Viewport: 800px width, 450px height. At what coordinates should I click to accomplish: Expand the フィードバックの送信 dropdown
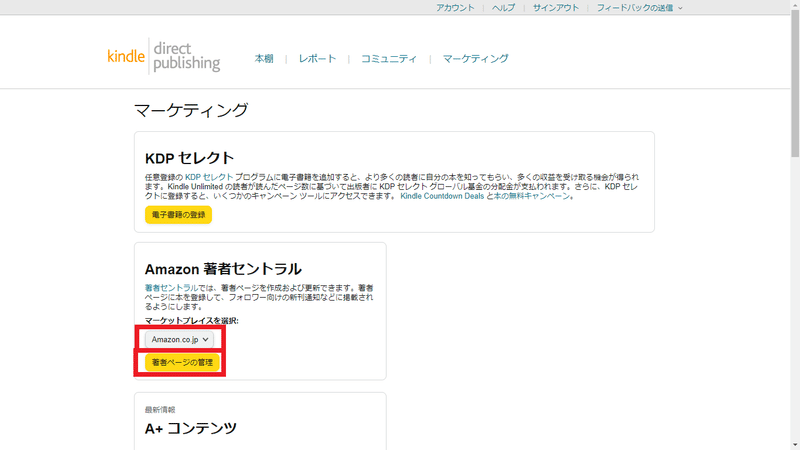(x=639, y=8)
